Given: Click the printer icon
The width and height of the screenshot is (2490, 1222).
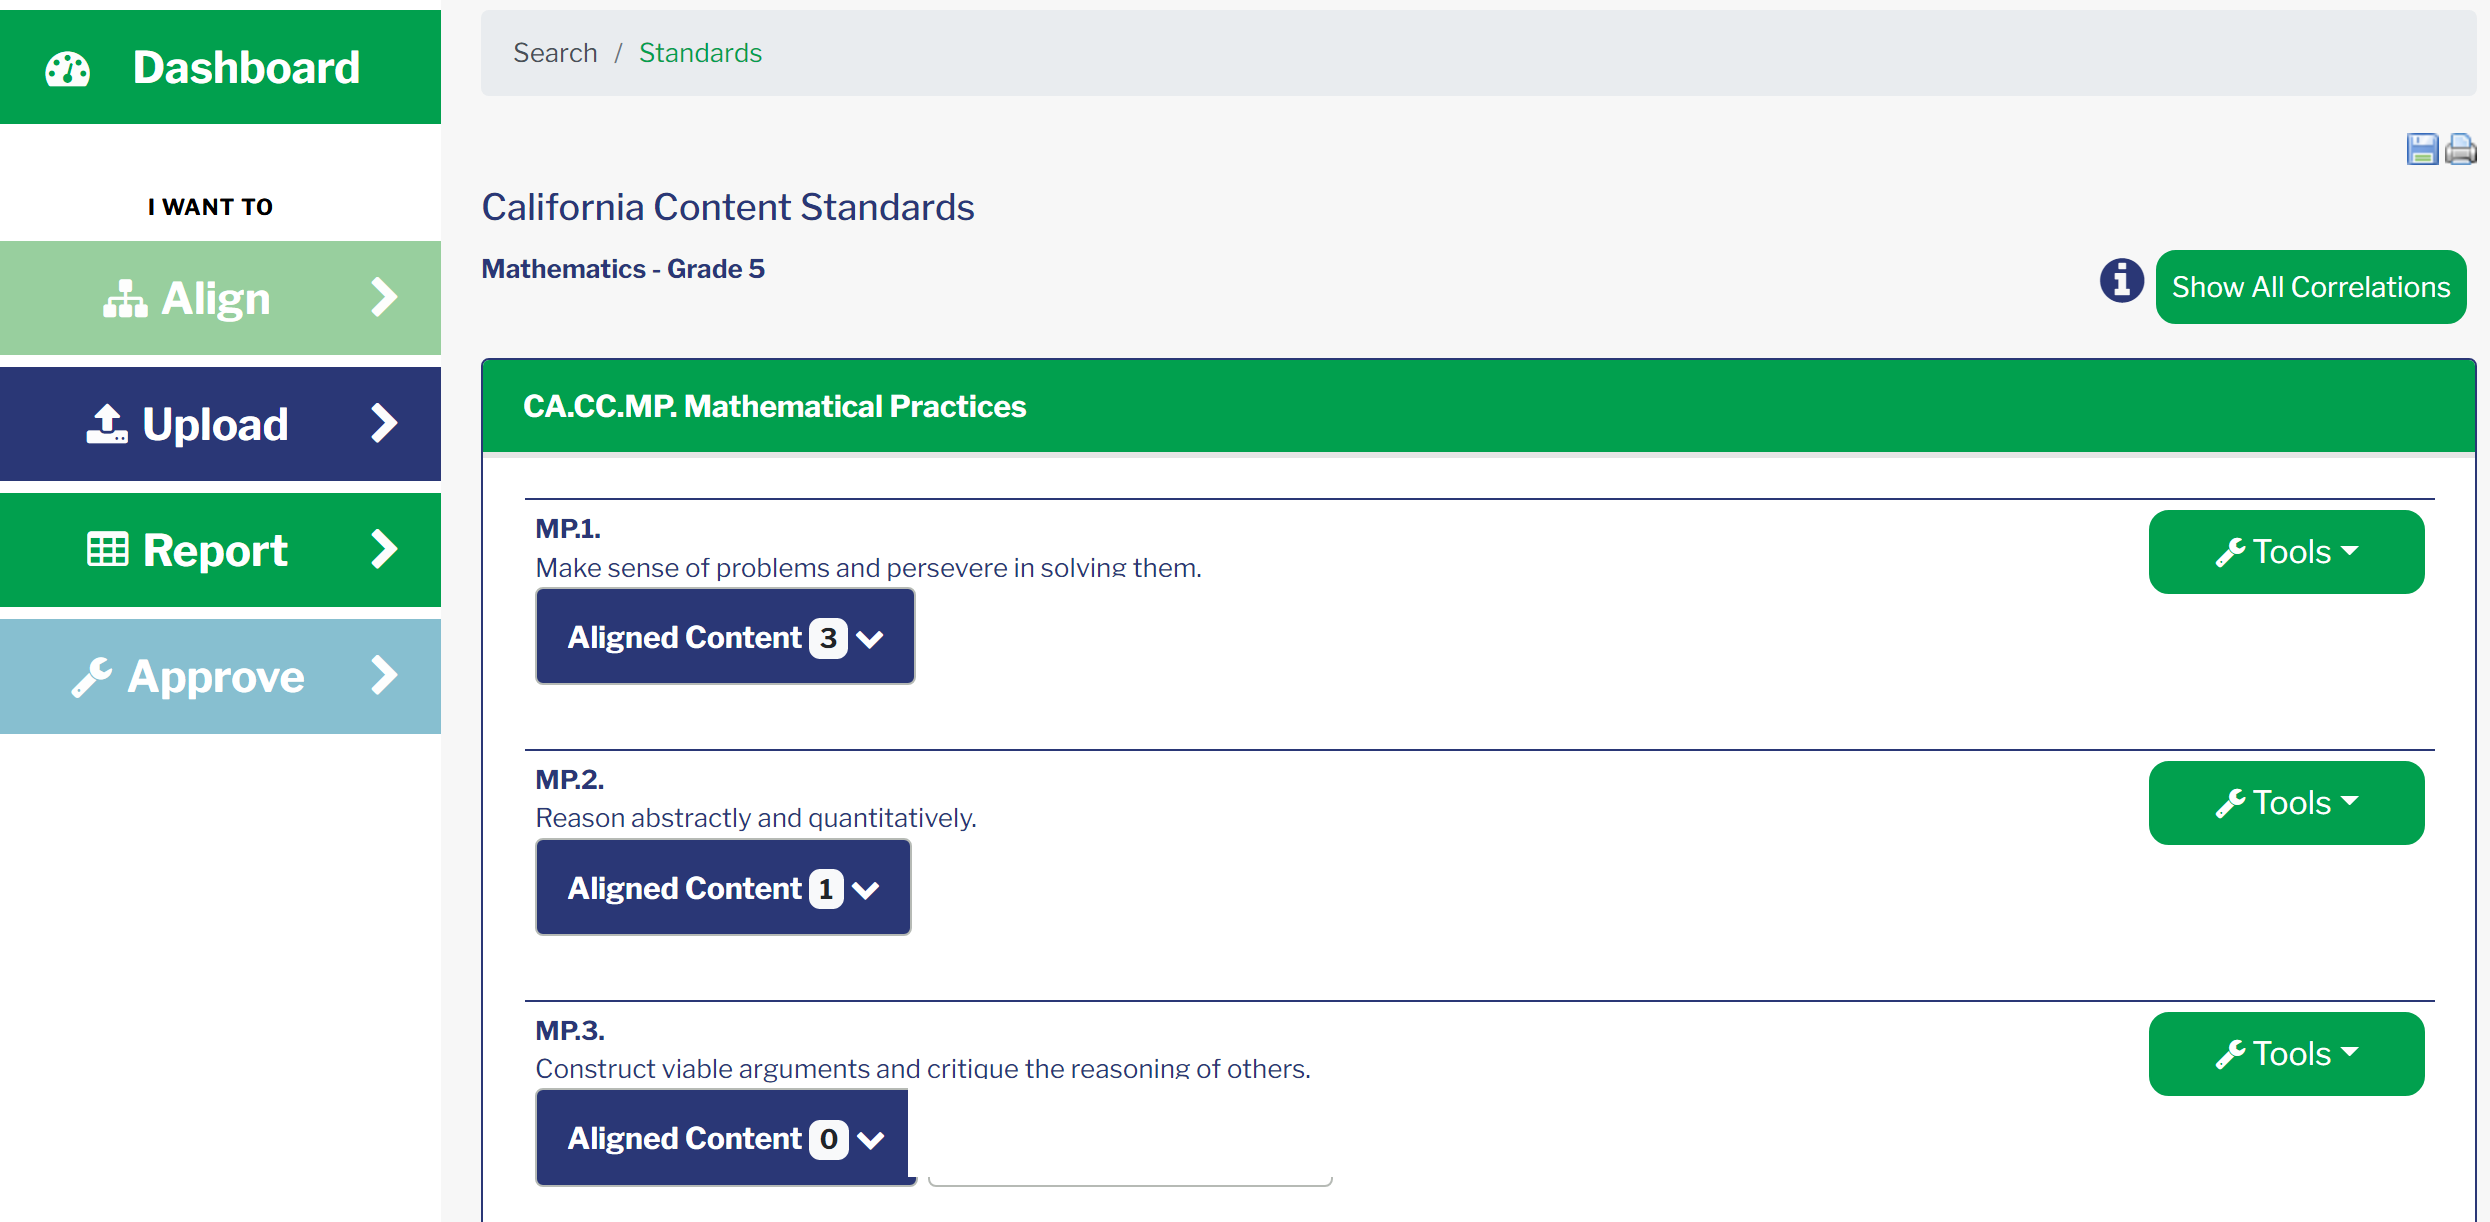Looking at the screenshot, I should [x=2460, y=149].
